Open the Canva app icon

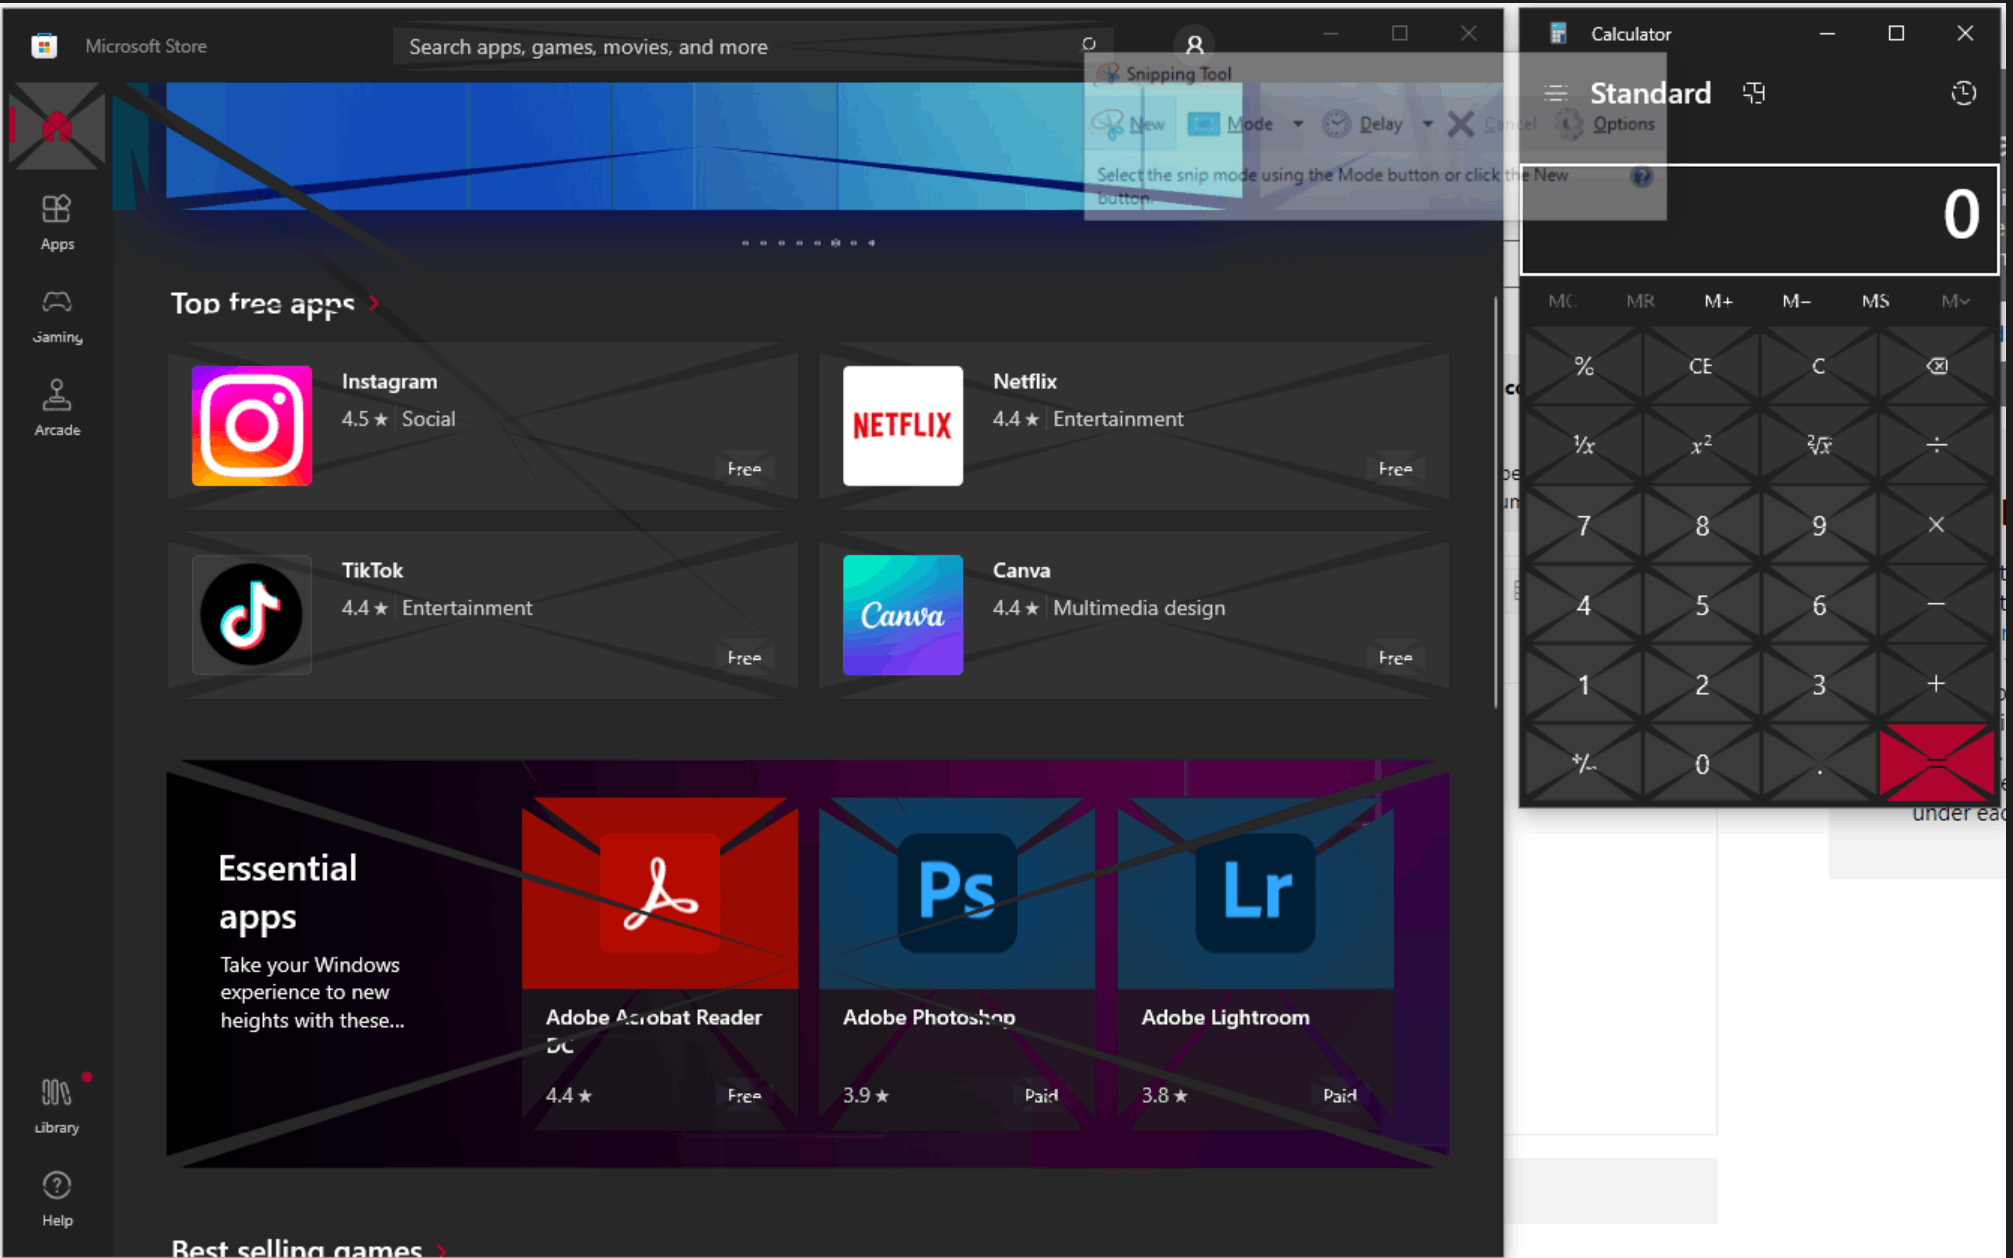tap(903, 615)
